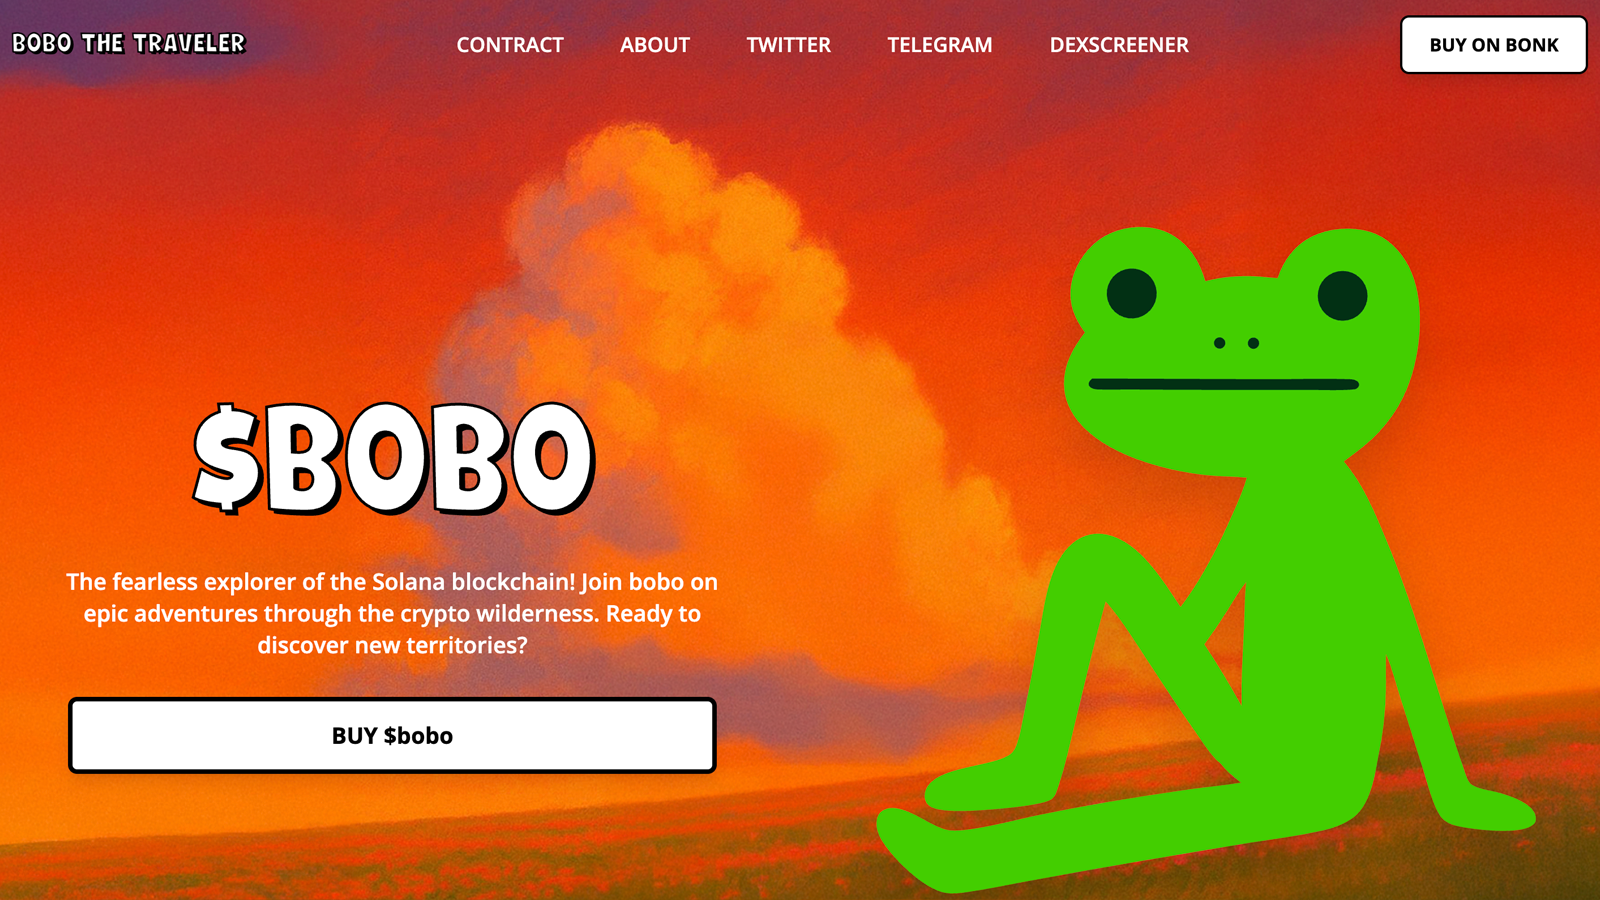Click the frog's right dark eye
This screenshot has width=1600, height=900.
[1342, 295]
